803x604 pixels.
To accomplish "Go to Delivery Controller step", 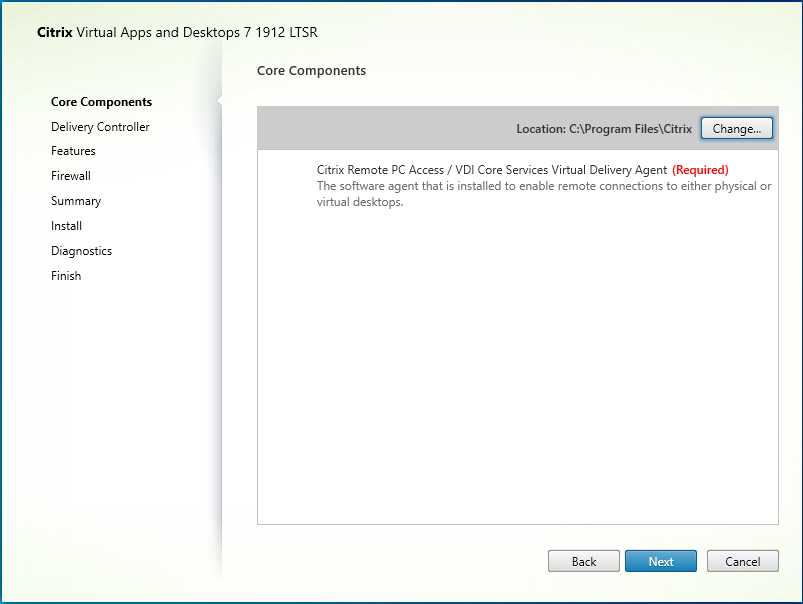I will coord(100,127).
